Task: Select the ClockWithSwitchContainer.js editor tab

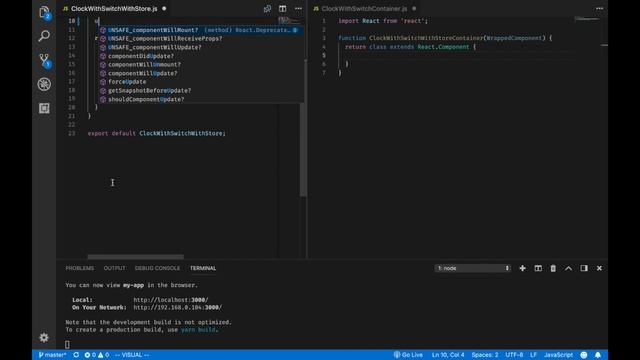Action: point(364,9)
